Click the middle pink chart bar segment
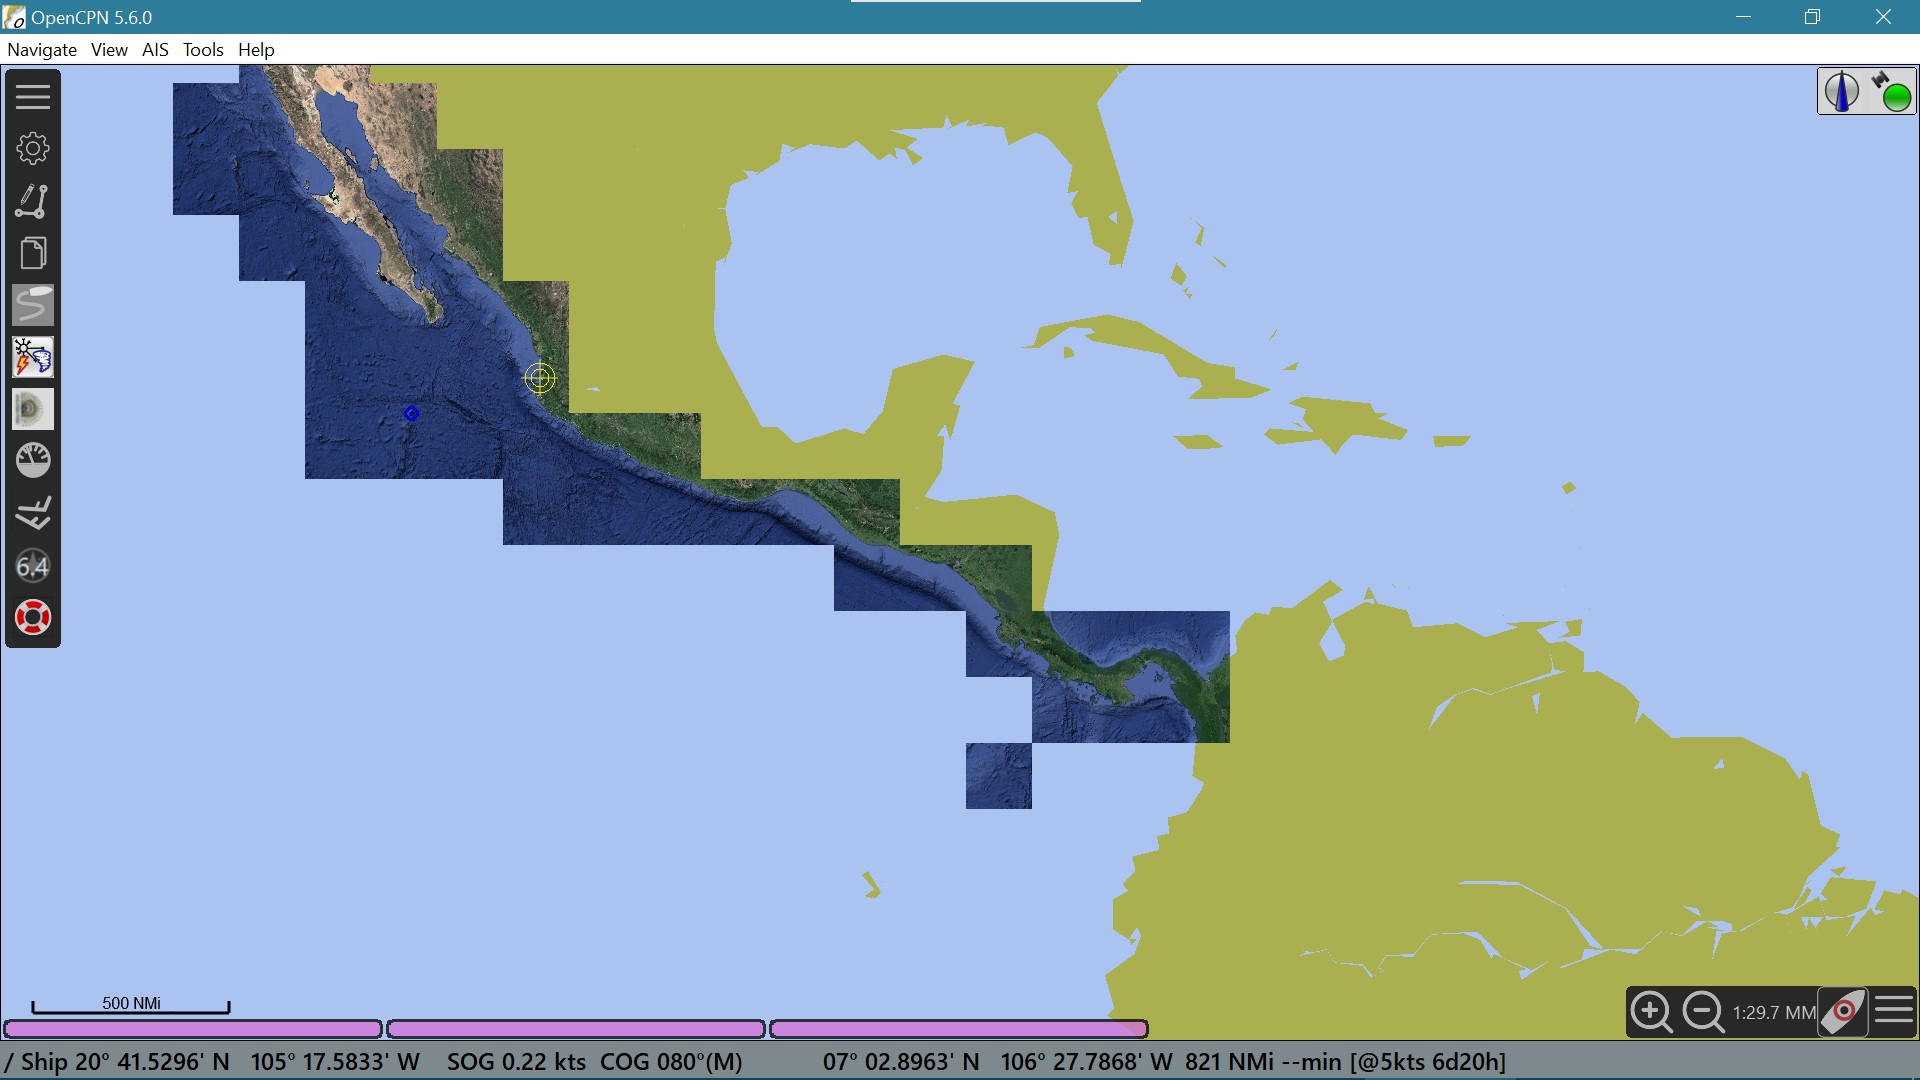Screen dimensions: 1920x1080 click(x=576, y=1029)
